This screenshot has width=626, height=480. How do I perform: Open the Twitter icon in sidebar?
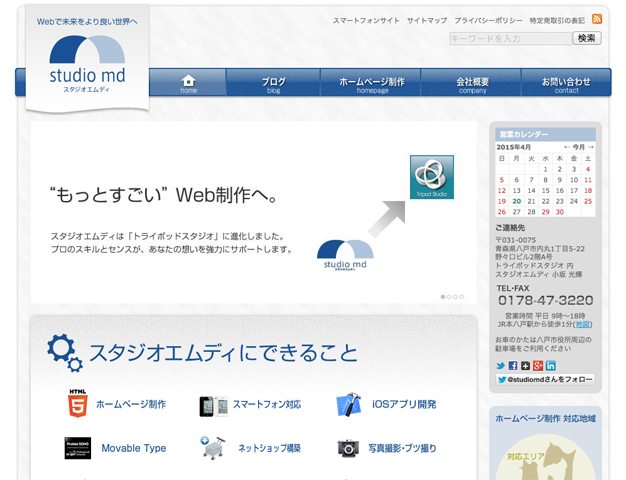click(500, 365)
